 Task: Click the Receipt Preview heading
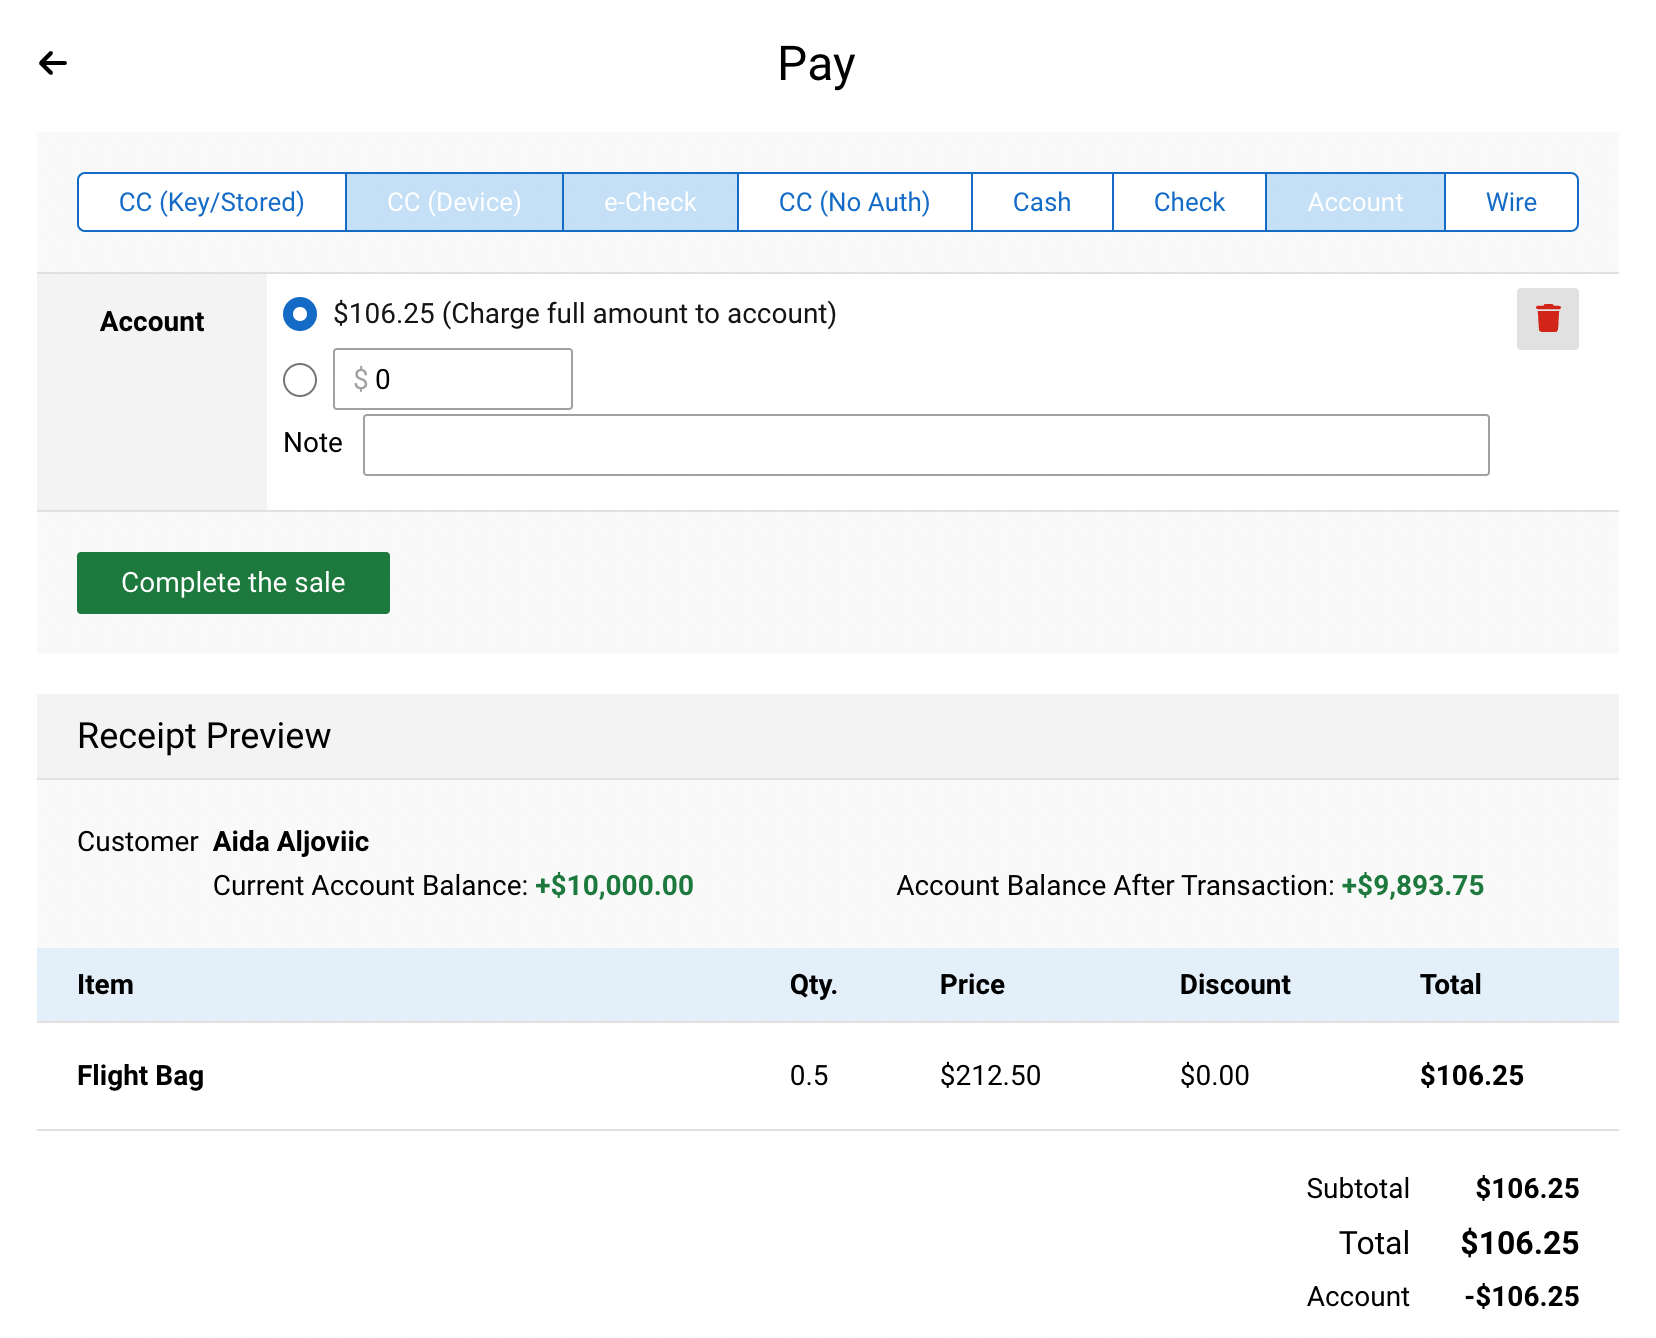(204, 736)
